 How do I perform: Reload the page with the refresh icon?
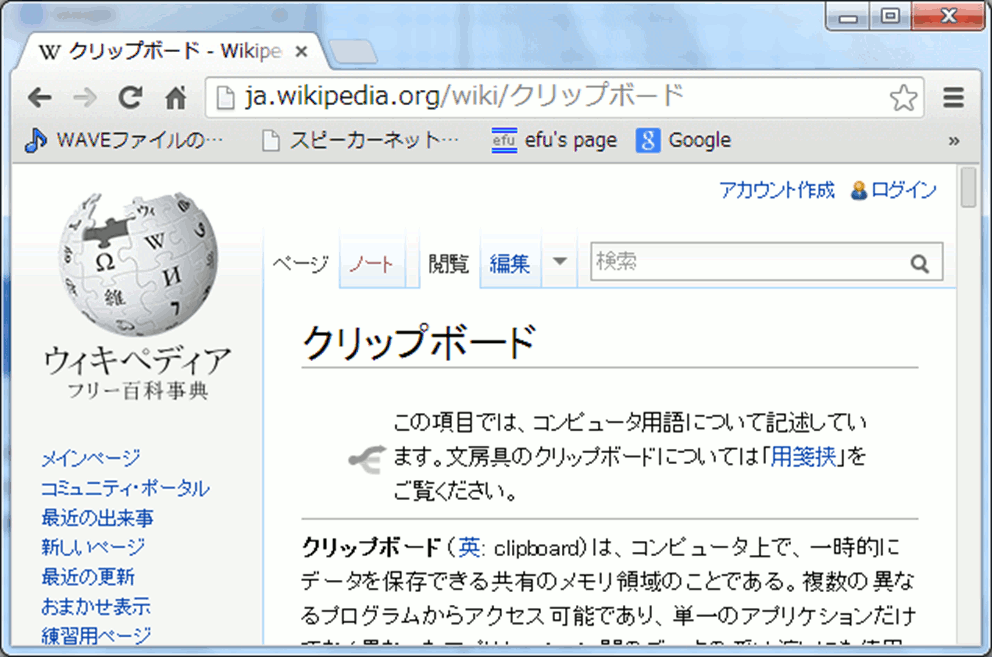(x=130, y=97)
